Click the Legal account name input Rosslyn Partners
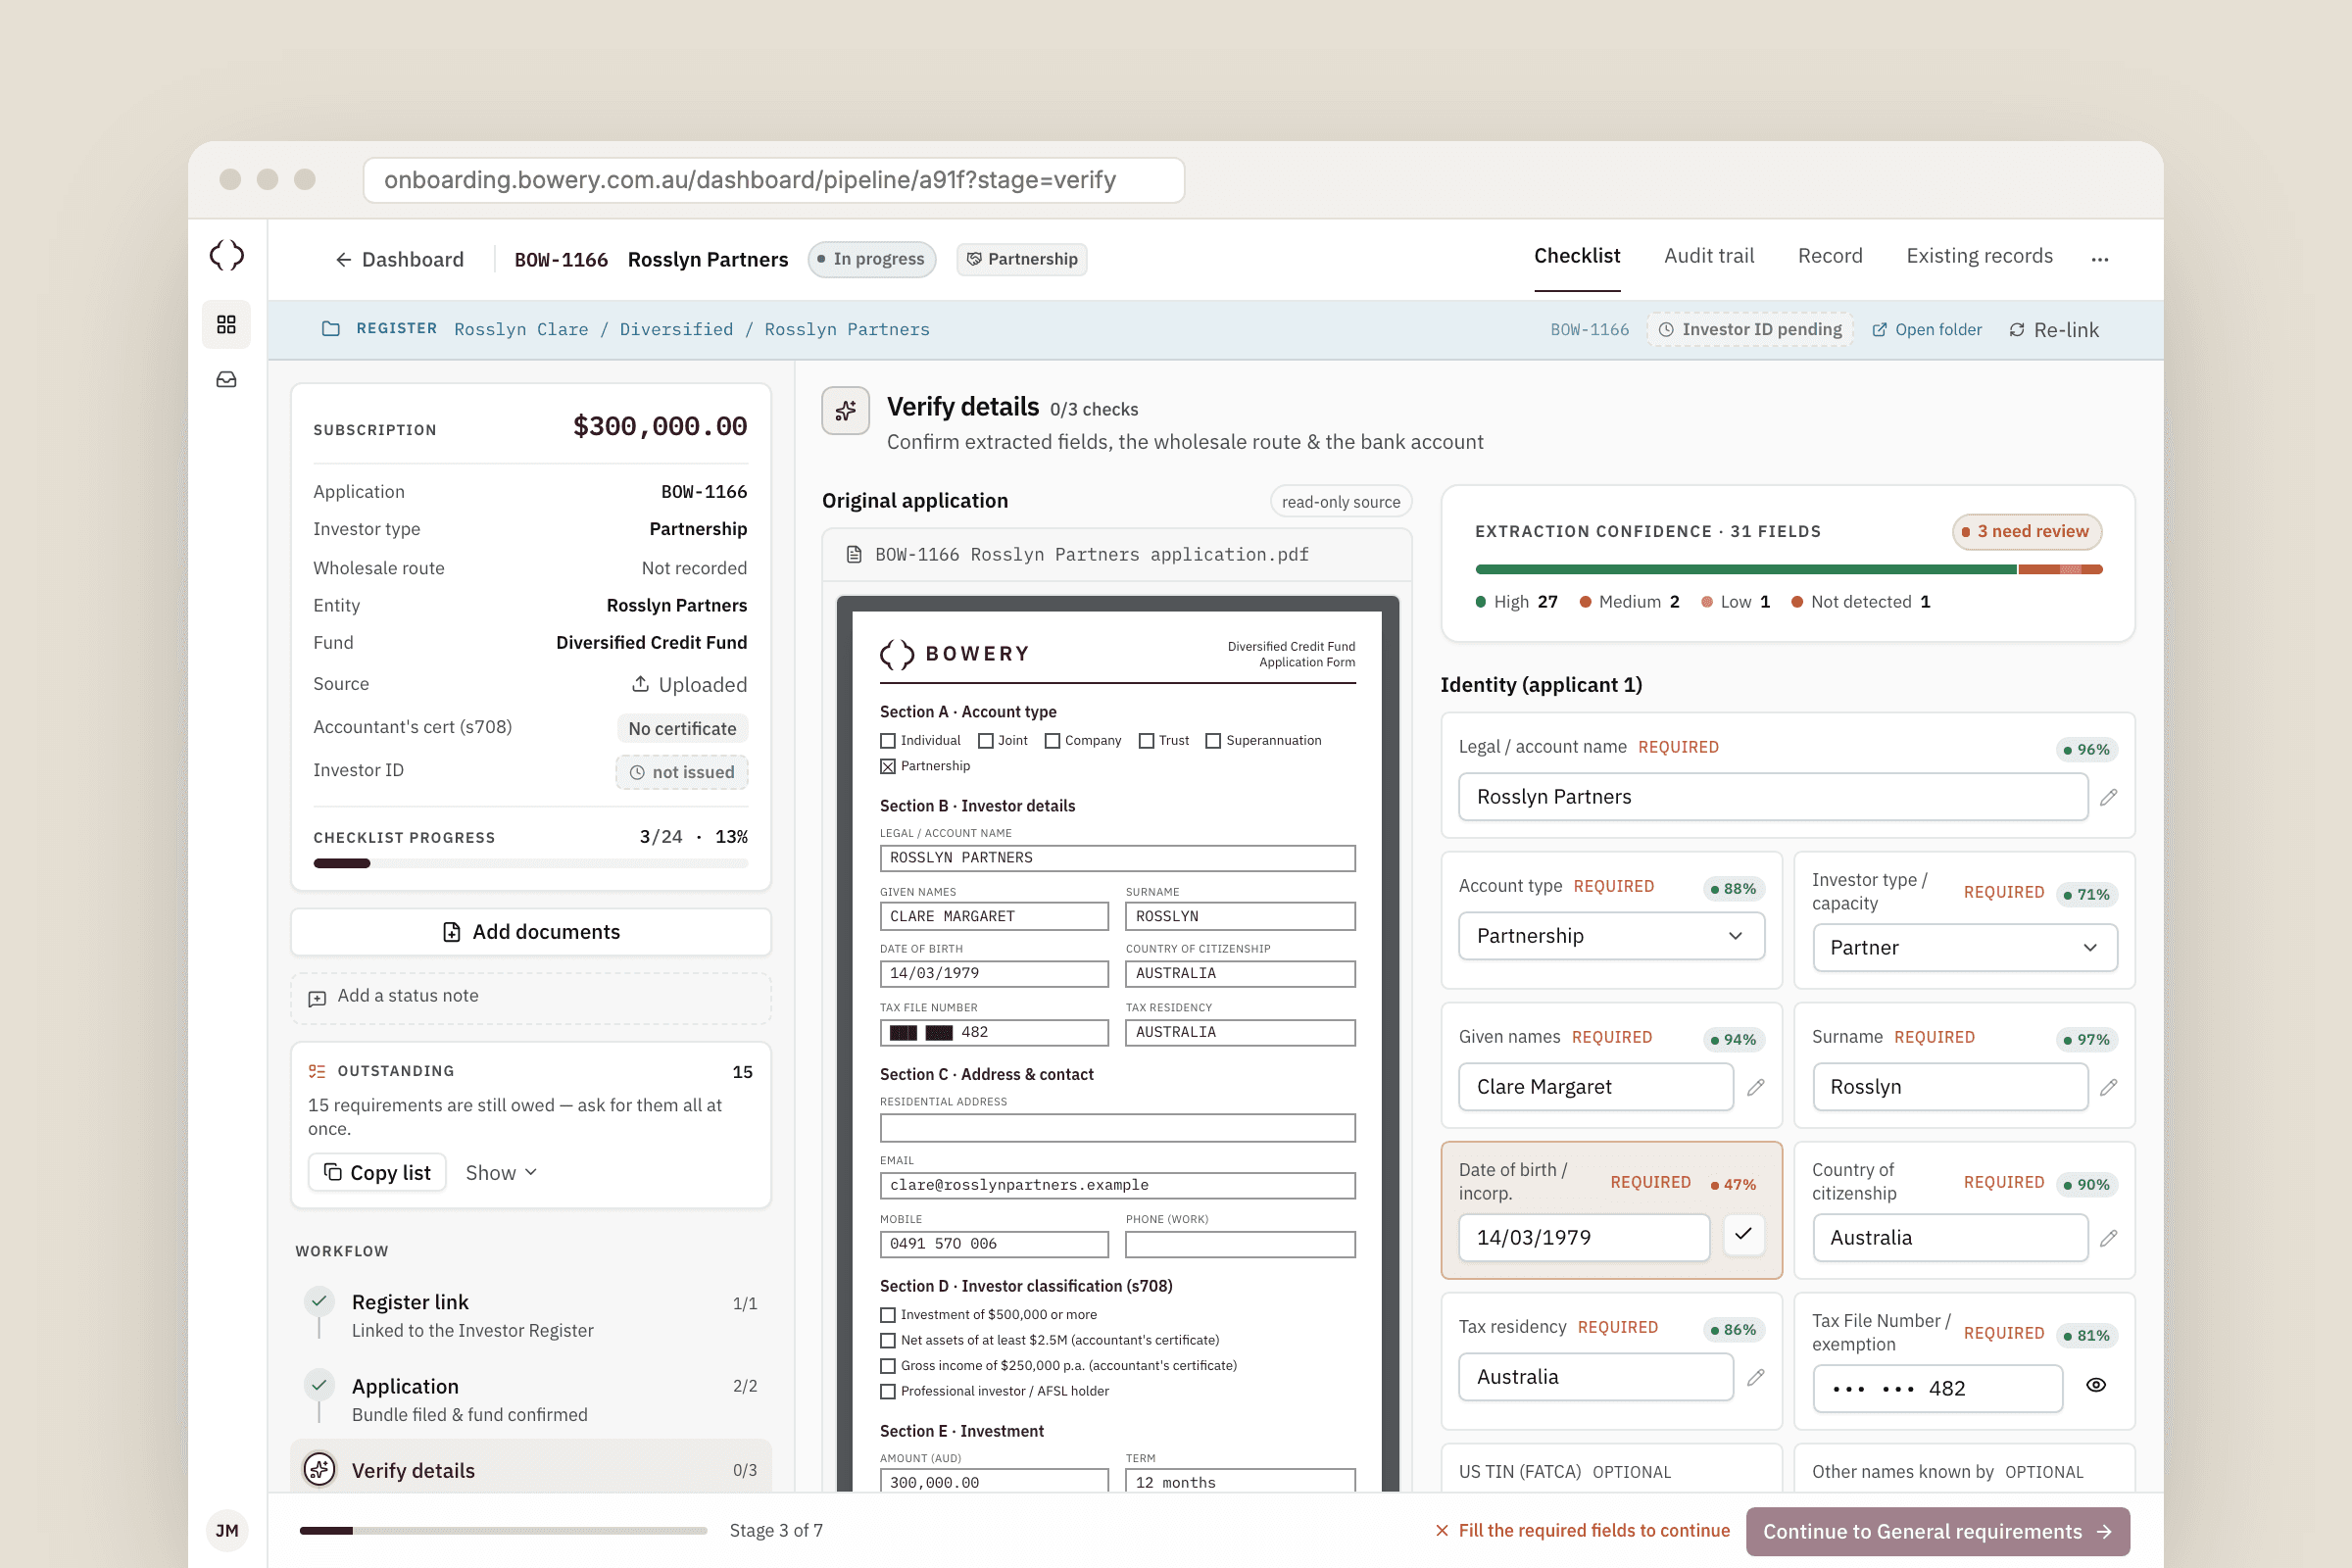The width and height of the screenshot is (2352, 1568). point(1773,797)
